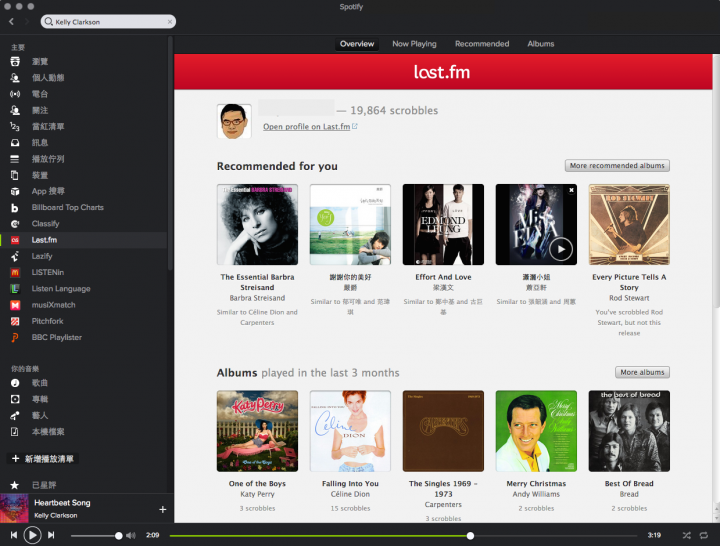
Task: Play the current track
Action: (32, 535)
